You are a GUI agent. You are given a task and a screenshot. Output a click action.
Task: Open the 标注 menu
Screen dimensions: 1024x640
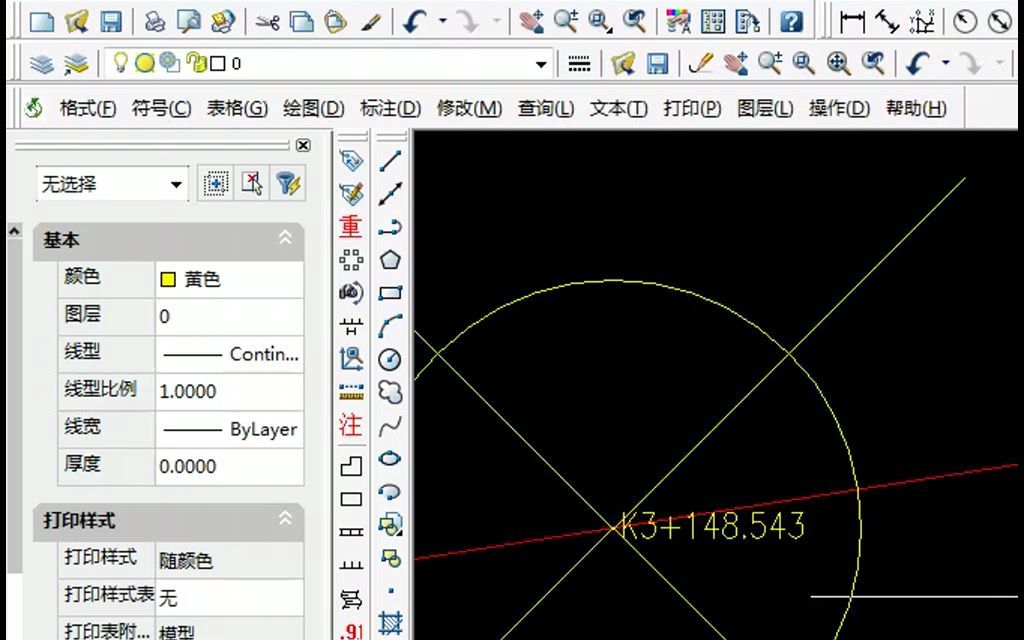[390, 108]
